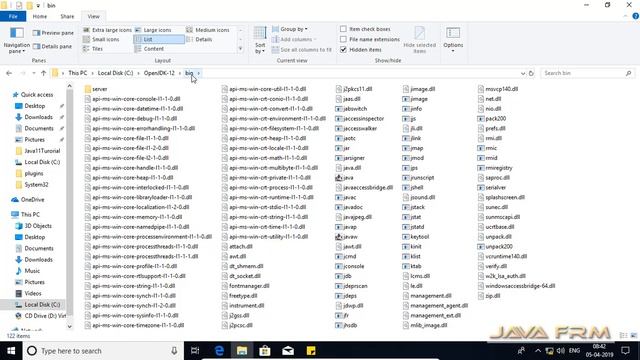Go up one folder level

(x=43, y=73)
